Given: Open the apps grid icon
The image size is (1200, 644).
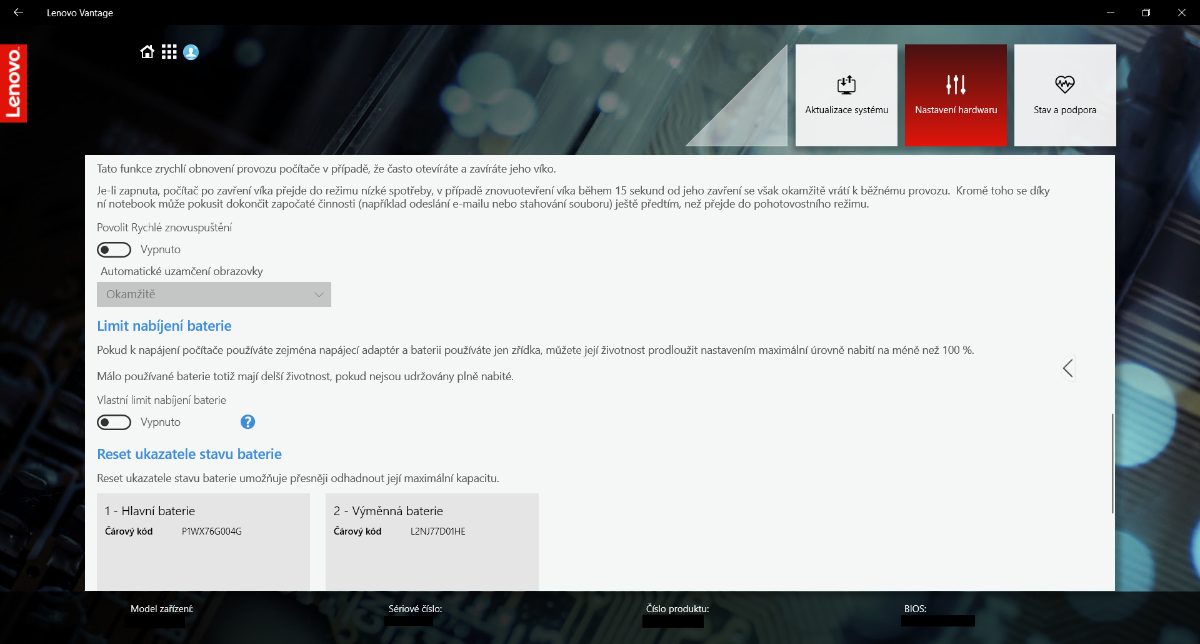Looking at the screenshot, I should tap(169, 52).
